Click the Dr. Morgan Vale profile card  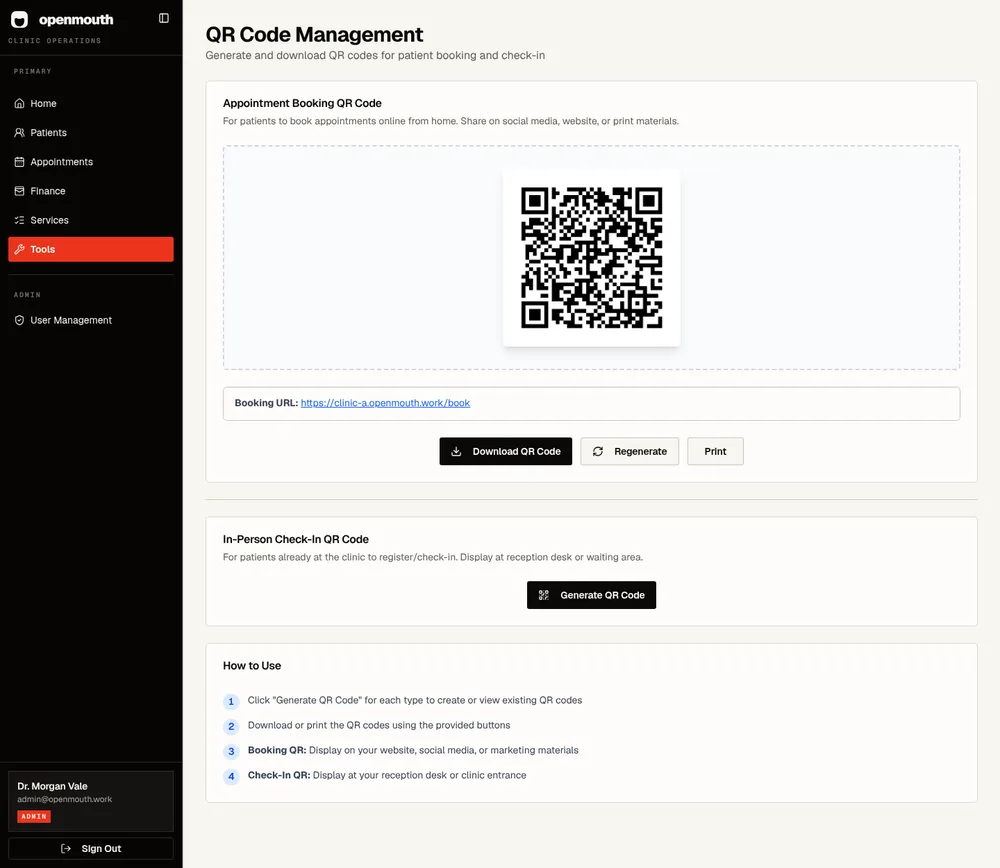pyautogui.click(x=91, y=801)
